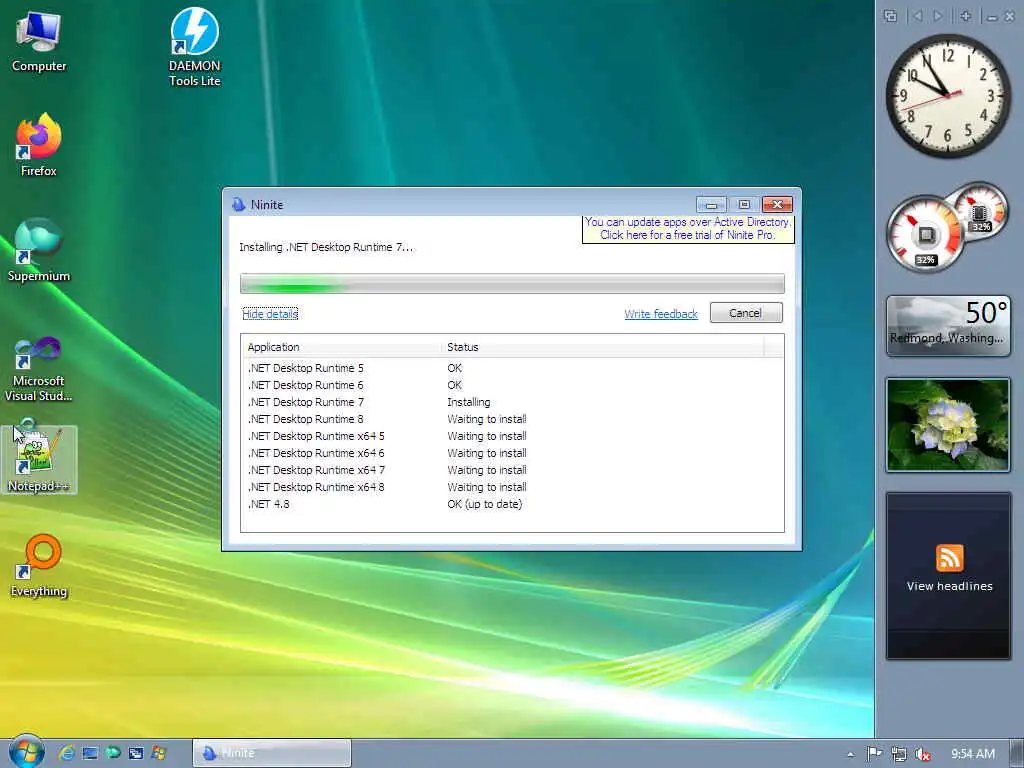This screenshot has height=768, width=1024.
Task: Select the .NET Desktop Runtime x64 7 row
Action: 512,470
